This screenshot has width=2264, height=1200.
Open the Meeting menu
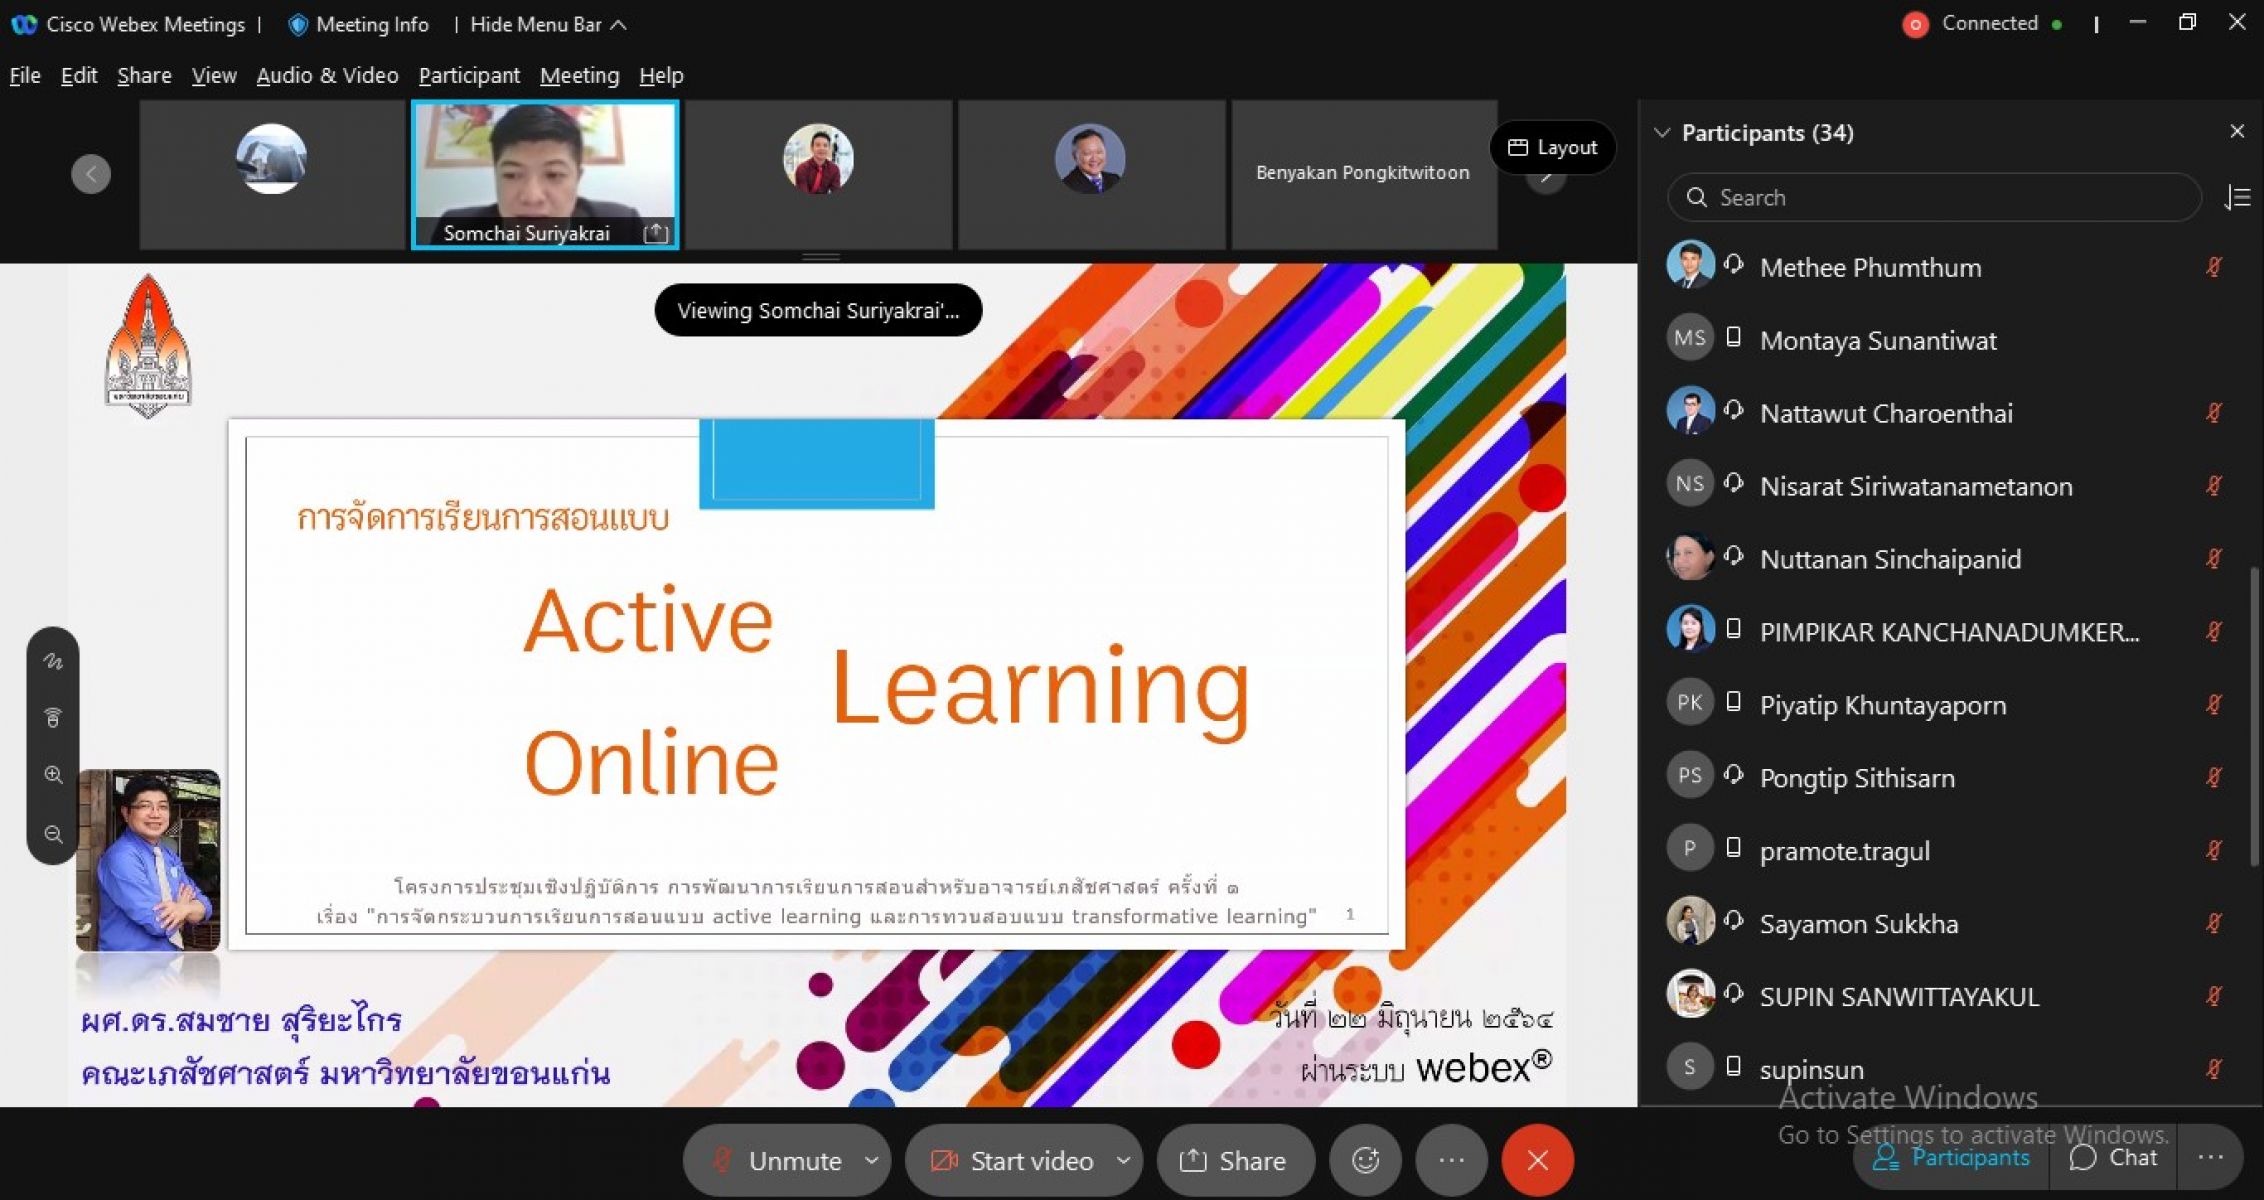coord(579,75)
